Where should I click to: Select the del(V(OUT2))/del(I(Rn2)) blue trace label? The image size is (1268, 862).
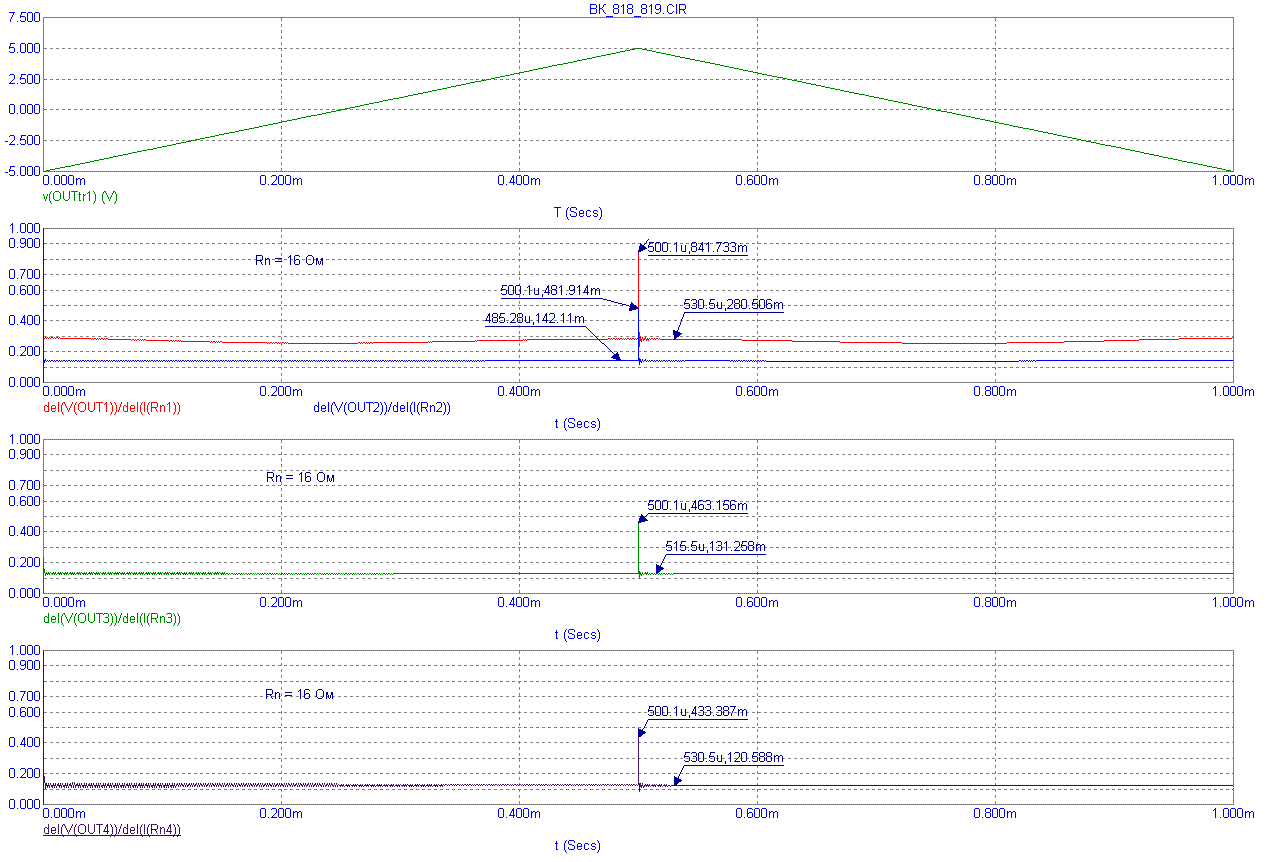tap(382, 407)
